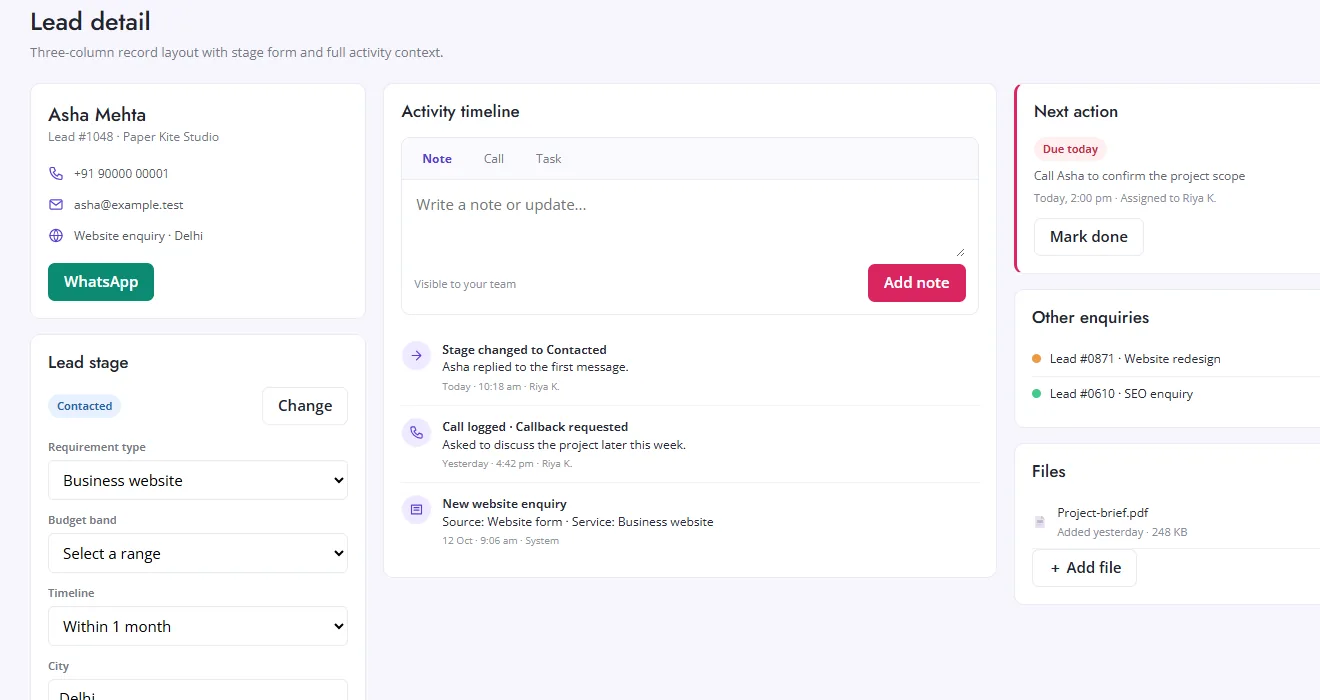
Task: Click the green dot for Lead #0610
Action: point(1037,394)
